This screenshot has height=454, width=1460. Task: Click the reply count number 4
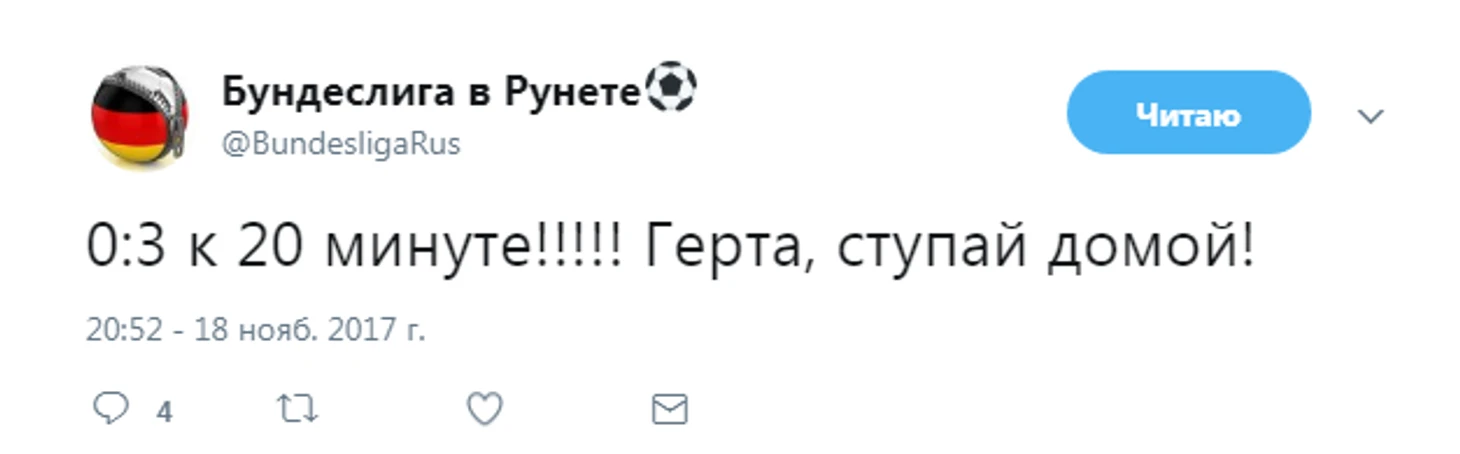point(164,411)
